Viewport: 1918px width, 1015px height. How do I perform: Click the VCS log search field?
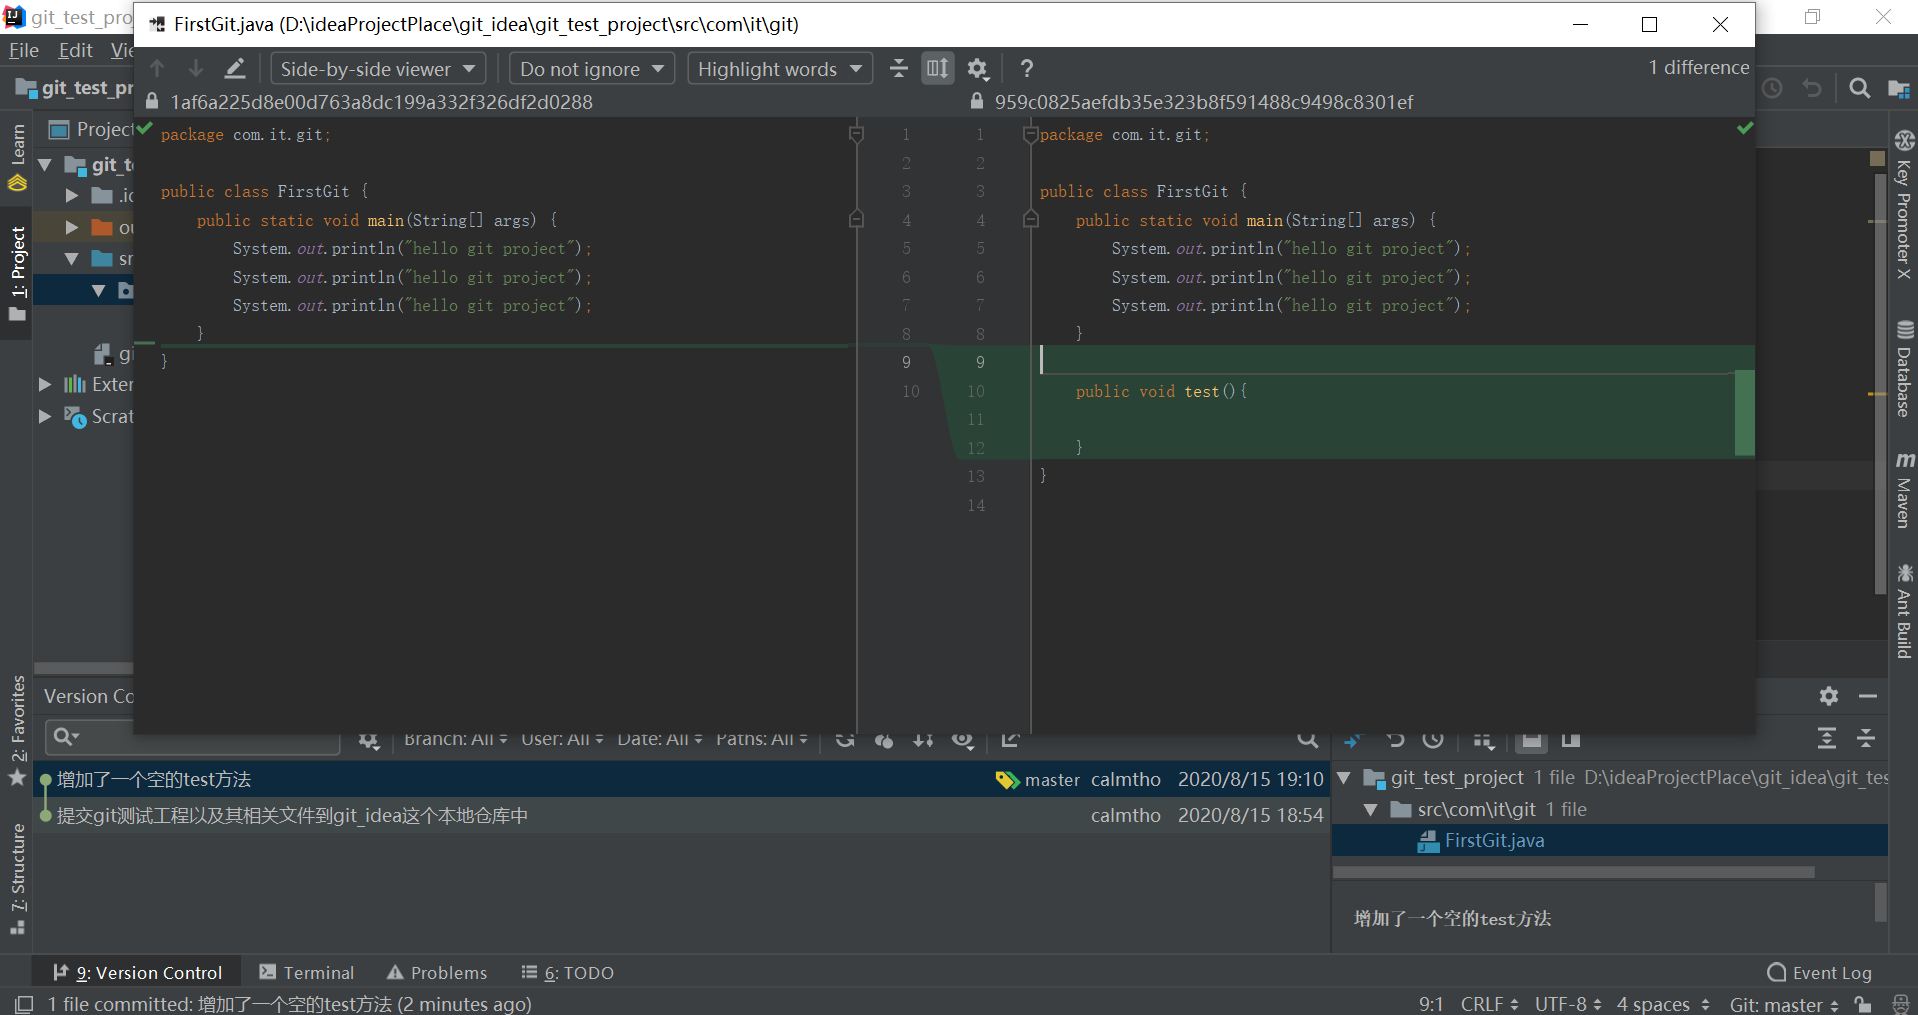tap(192, 738)
